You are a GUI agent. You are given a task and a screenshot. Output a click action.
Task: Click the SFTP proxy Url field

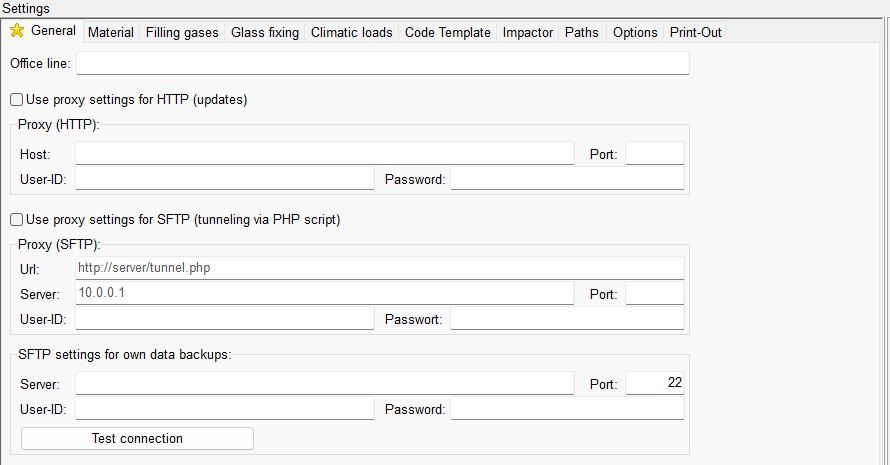(380, 268)
